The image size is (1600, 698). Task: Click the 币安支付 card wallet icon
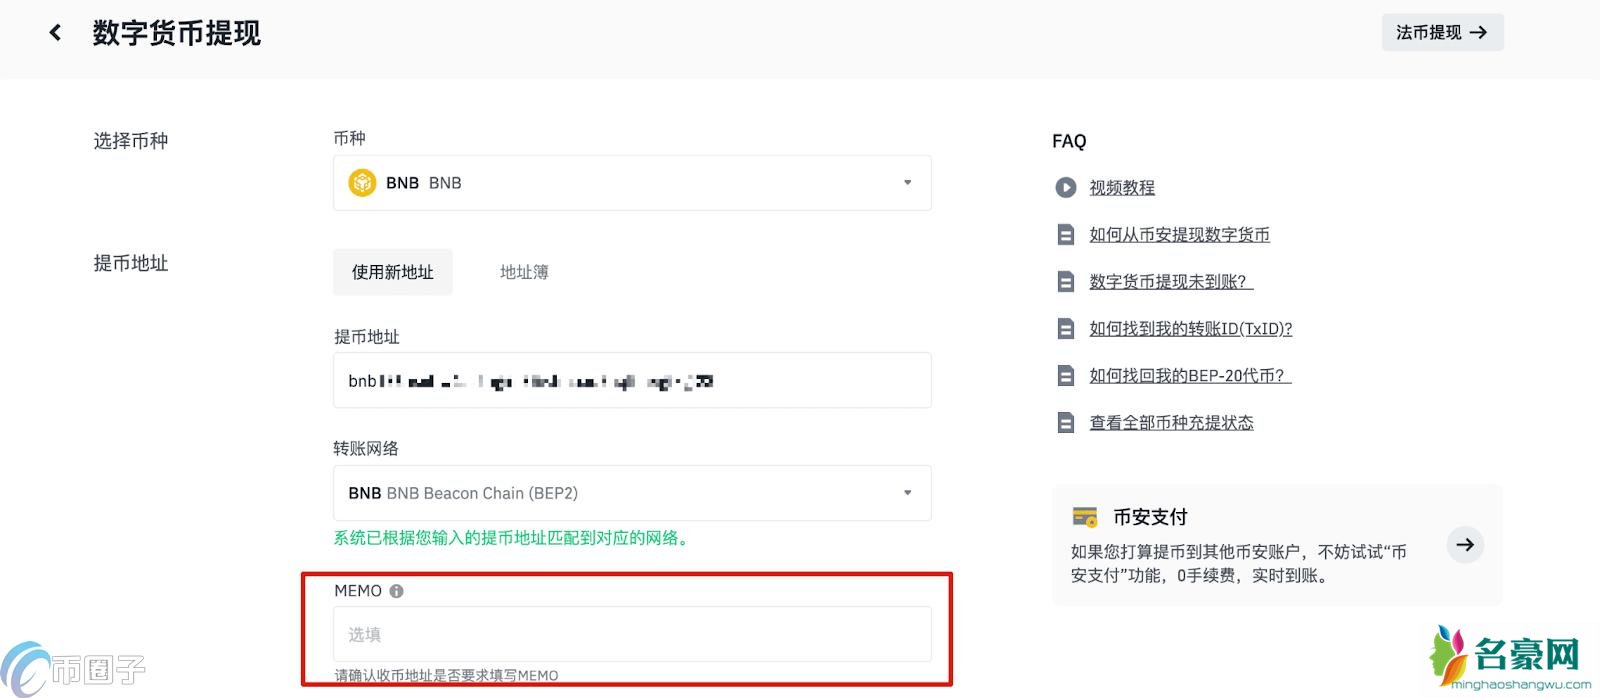pos(1085,517)
